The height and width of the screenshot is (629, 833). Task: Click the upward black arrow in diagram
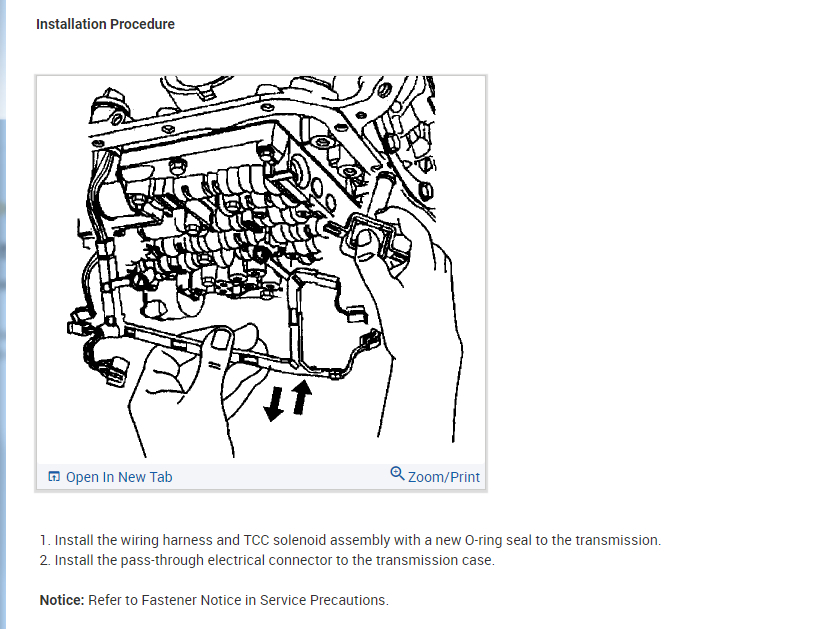[x=301, y=397]
